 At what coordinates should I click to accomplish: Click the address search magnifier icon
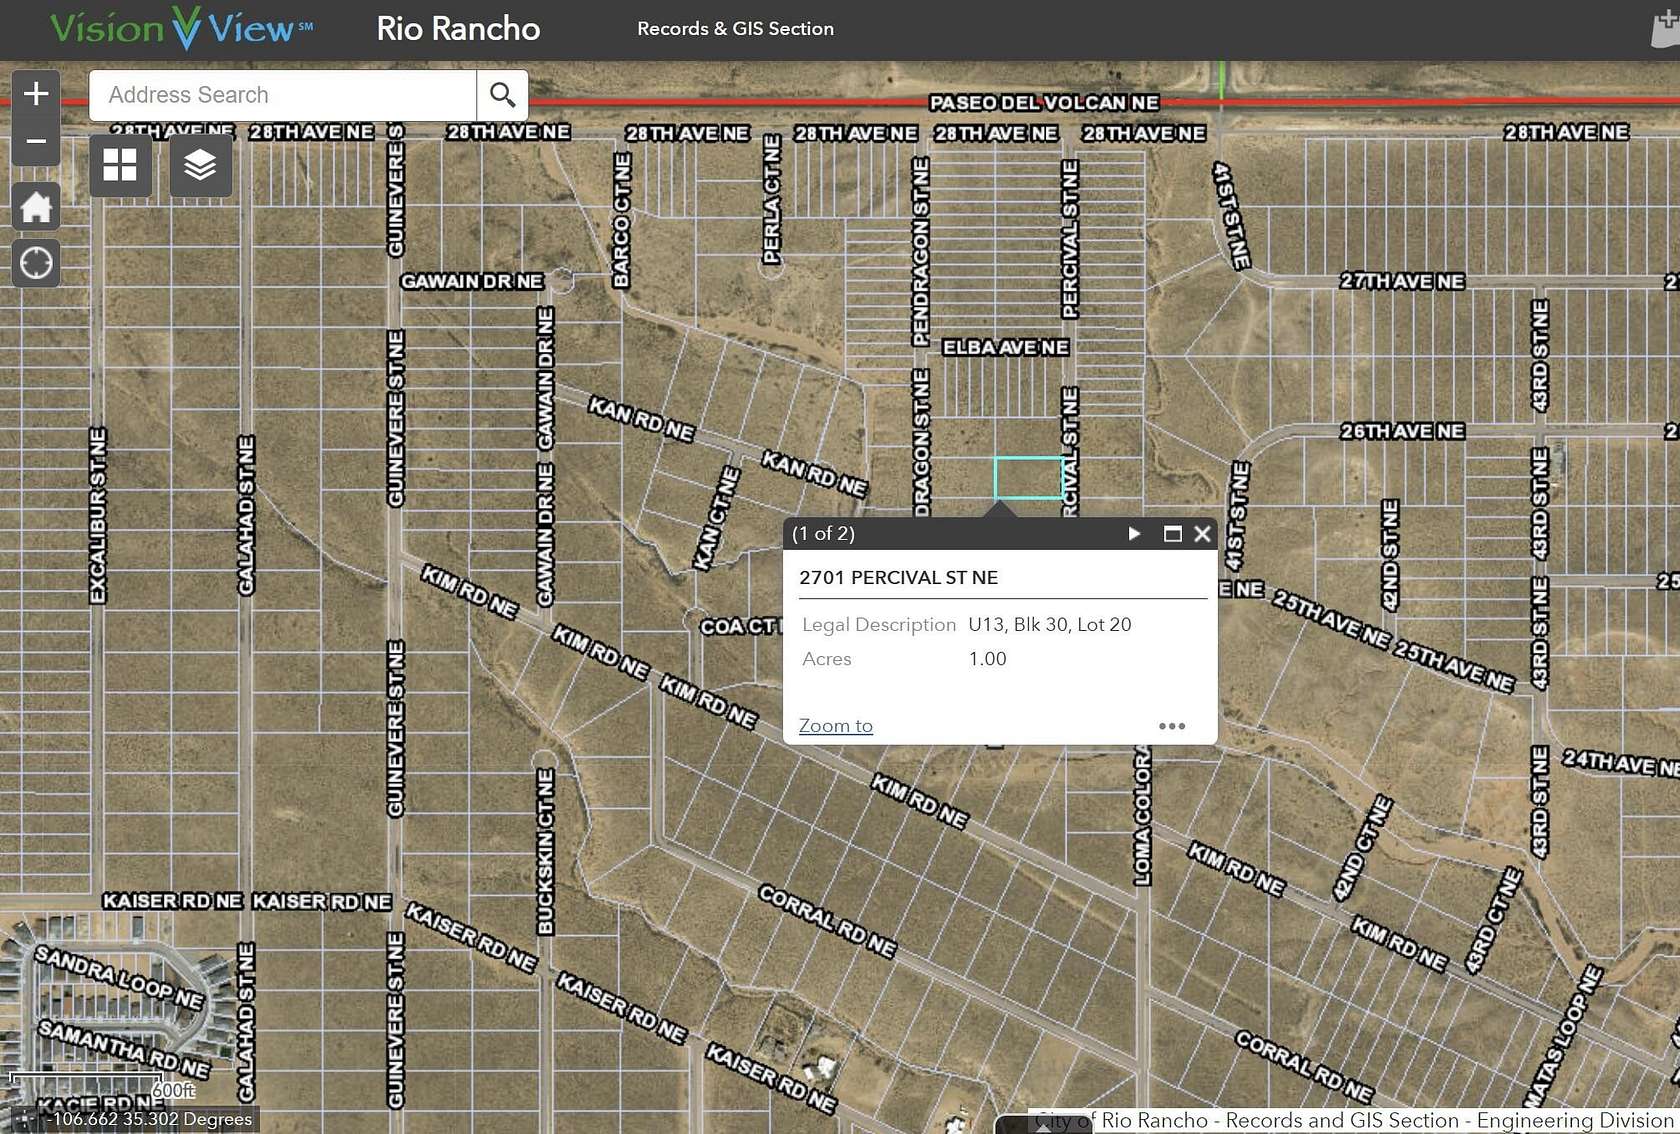[502, 94]
